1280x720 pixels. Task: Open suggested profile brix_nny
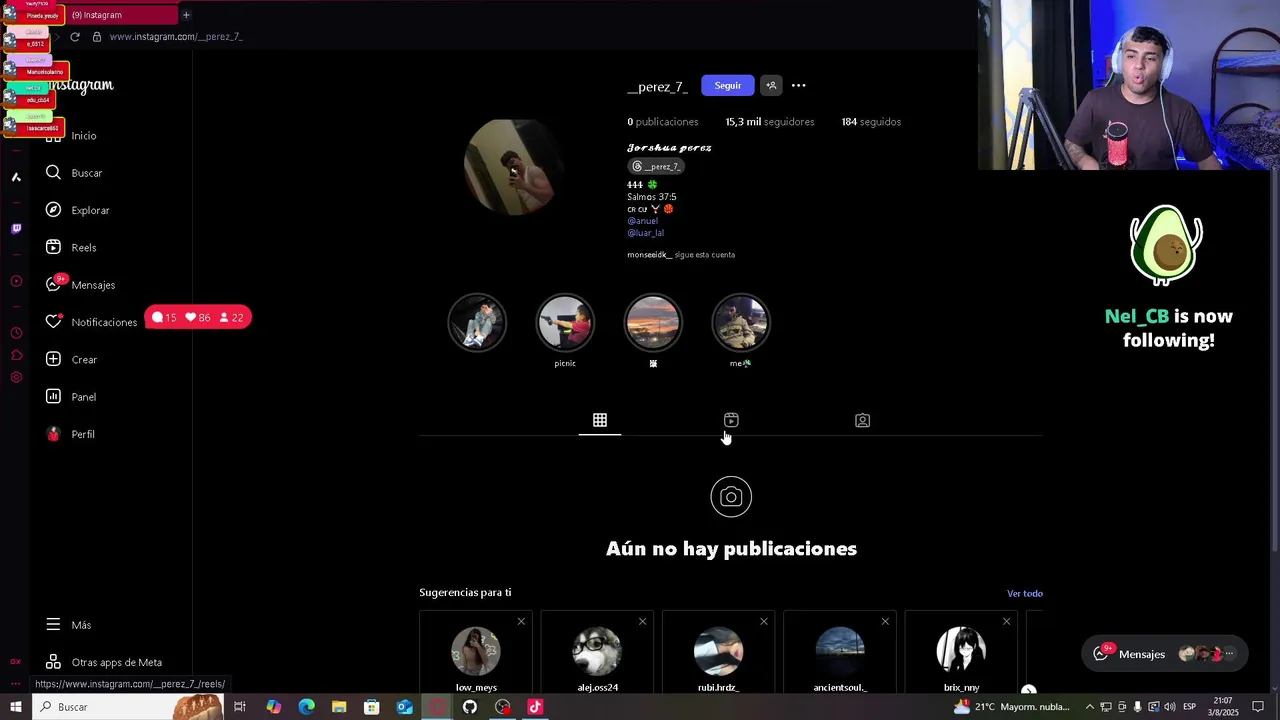(x=961, y=652)
